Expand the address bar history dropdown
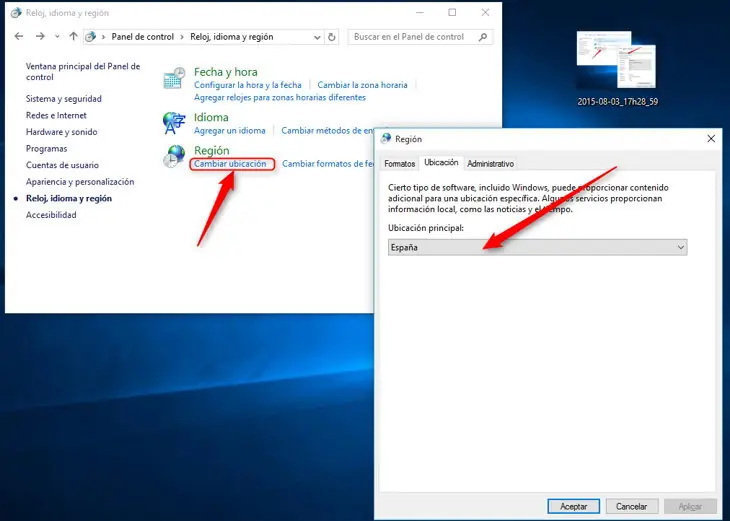 pyautogui.click(x=317, y=37)
